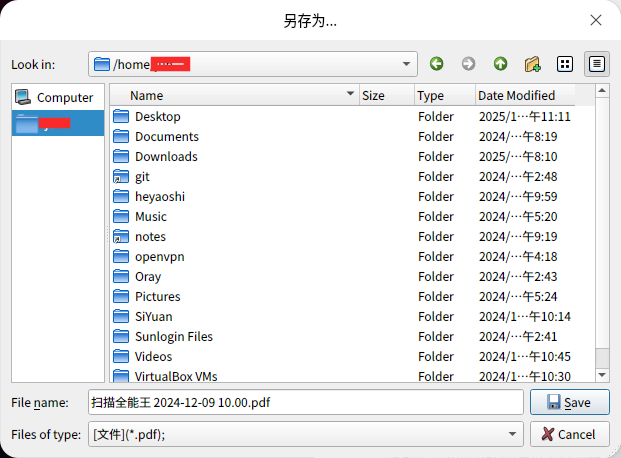Select the SiYuan folder icon

(x=121, y=317)
